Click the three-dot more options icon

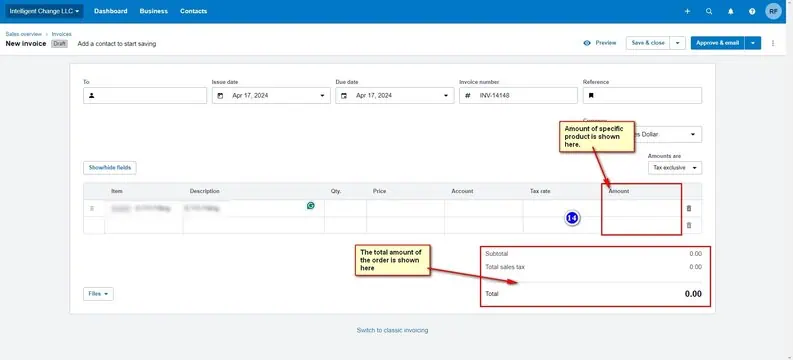(773, 43)
